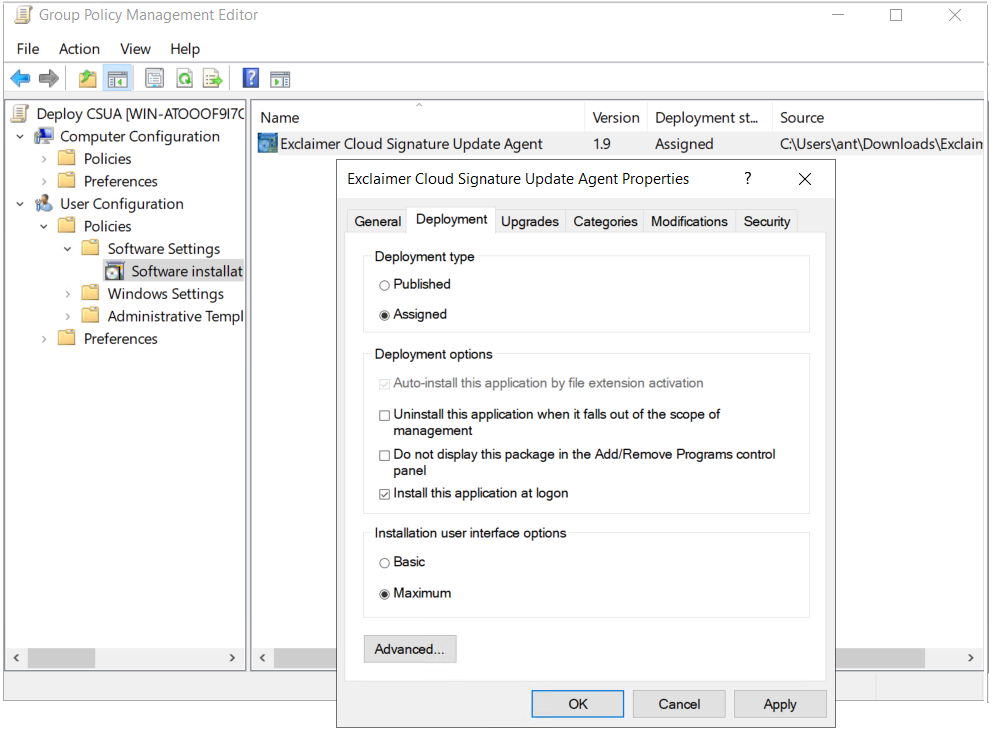This screenshot has height=744, width=992.
Task: Click the blue Back arrow in toolbar
Action: 20,78
